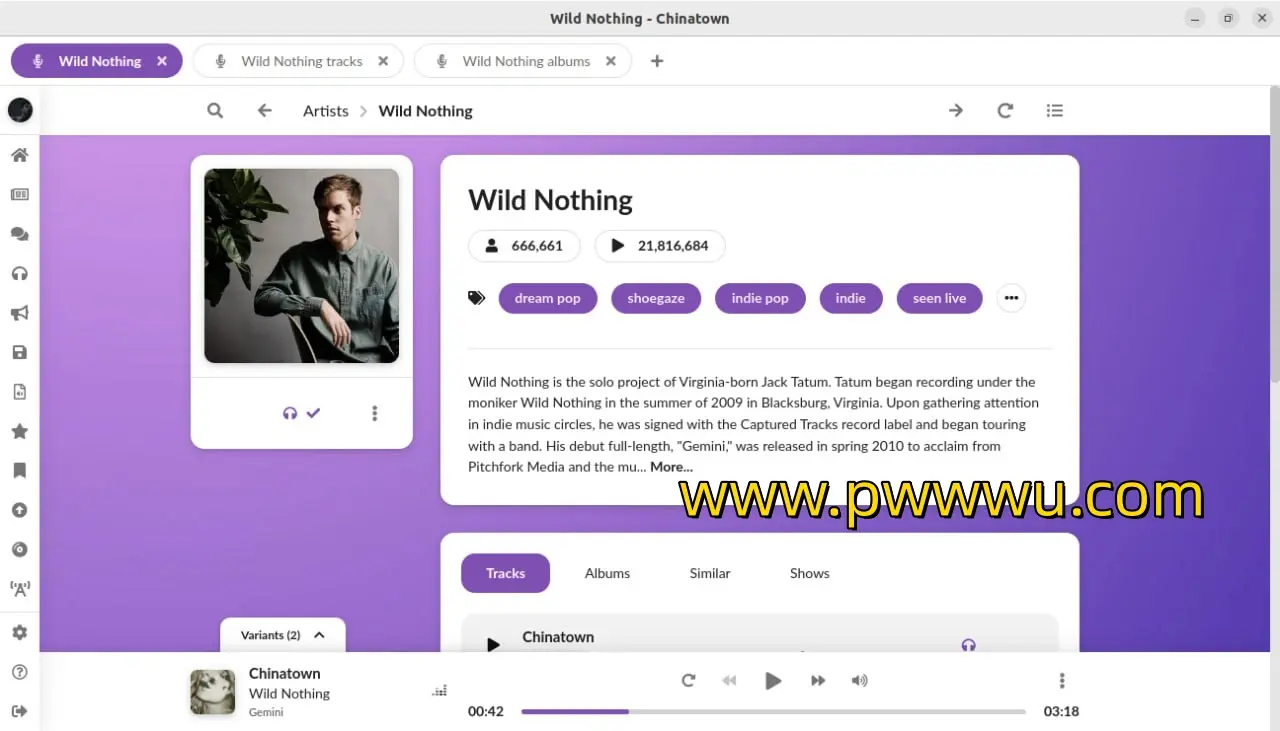
Task: Show more tags via ellipsis button
Action: [x=1011, y=298]
